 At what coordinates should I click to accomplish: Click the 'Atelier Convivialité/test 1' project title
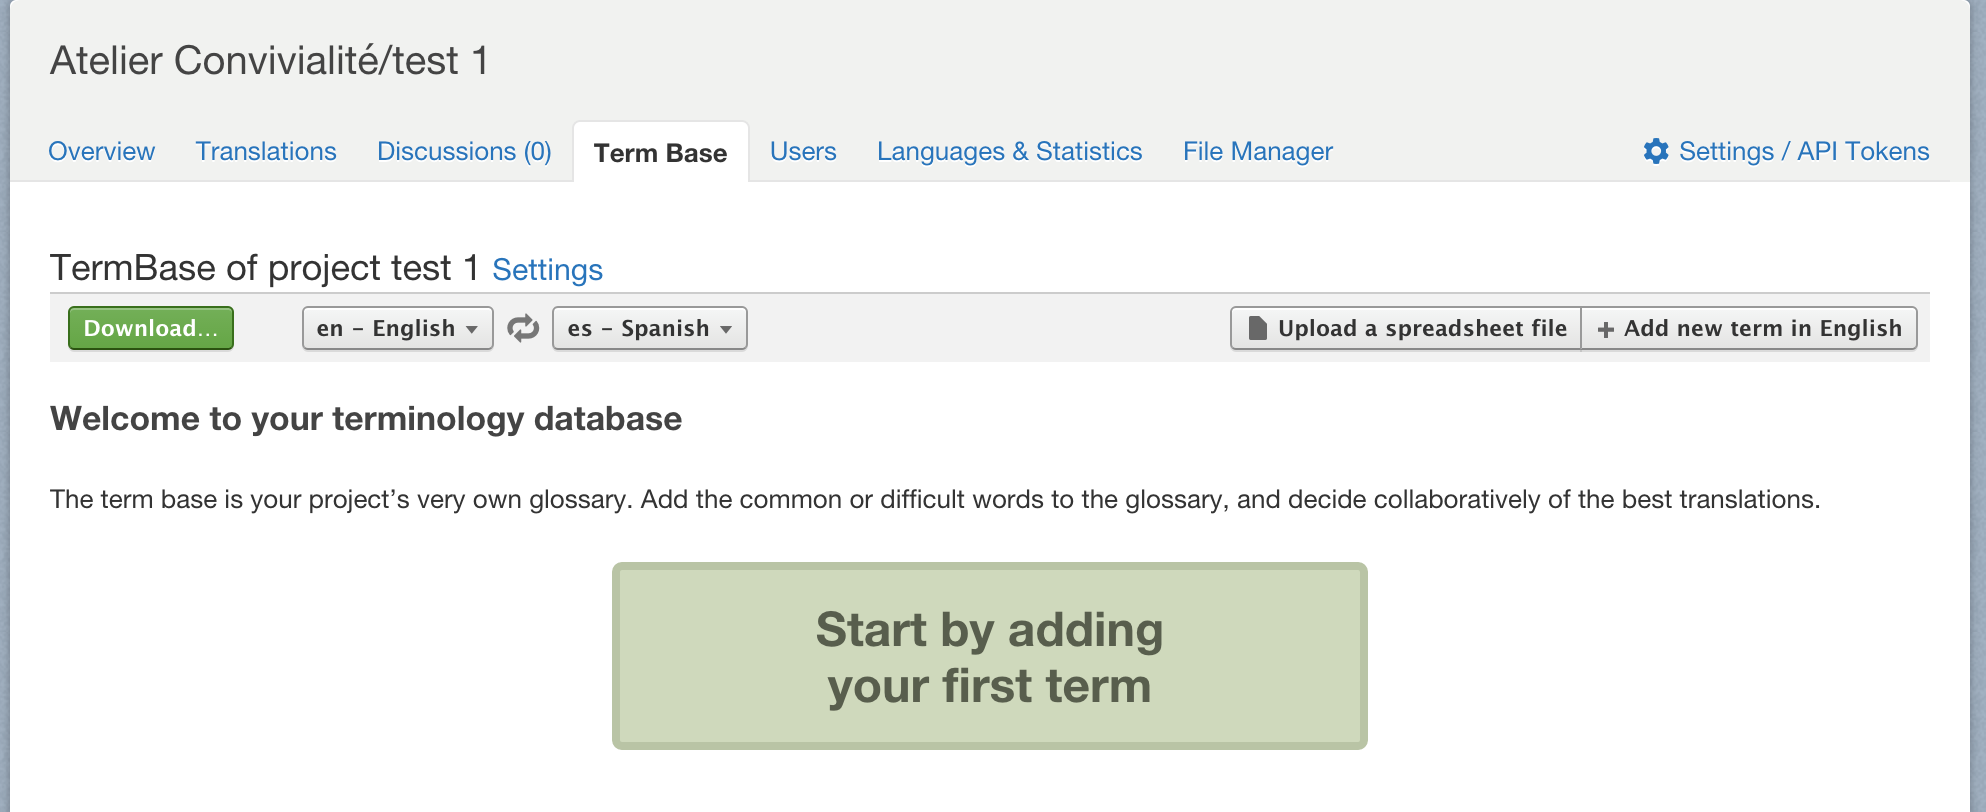click(269, 61)
